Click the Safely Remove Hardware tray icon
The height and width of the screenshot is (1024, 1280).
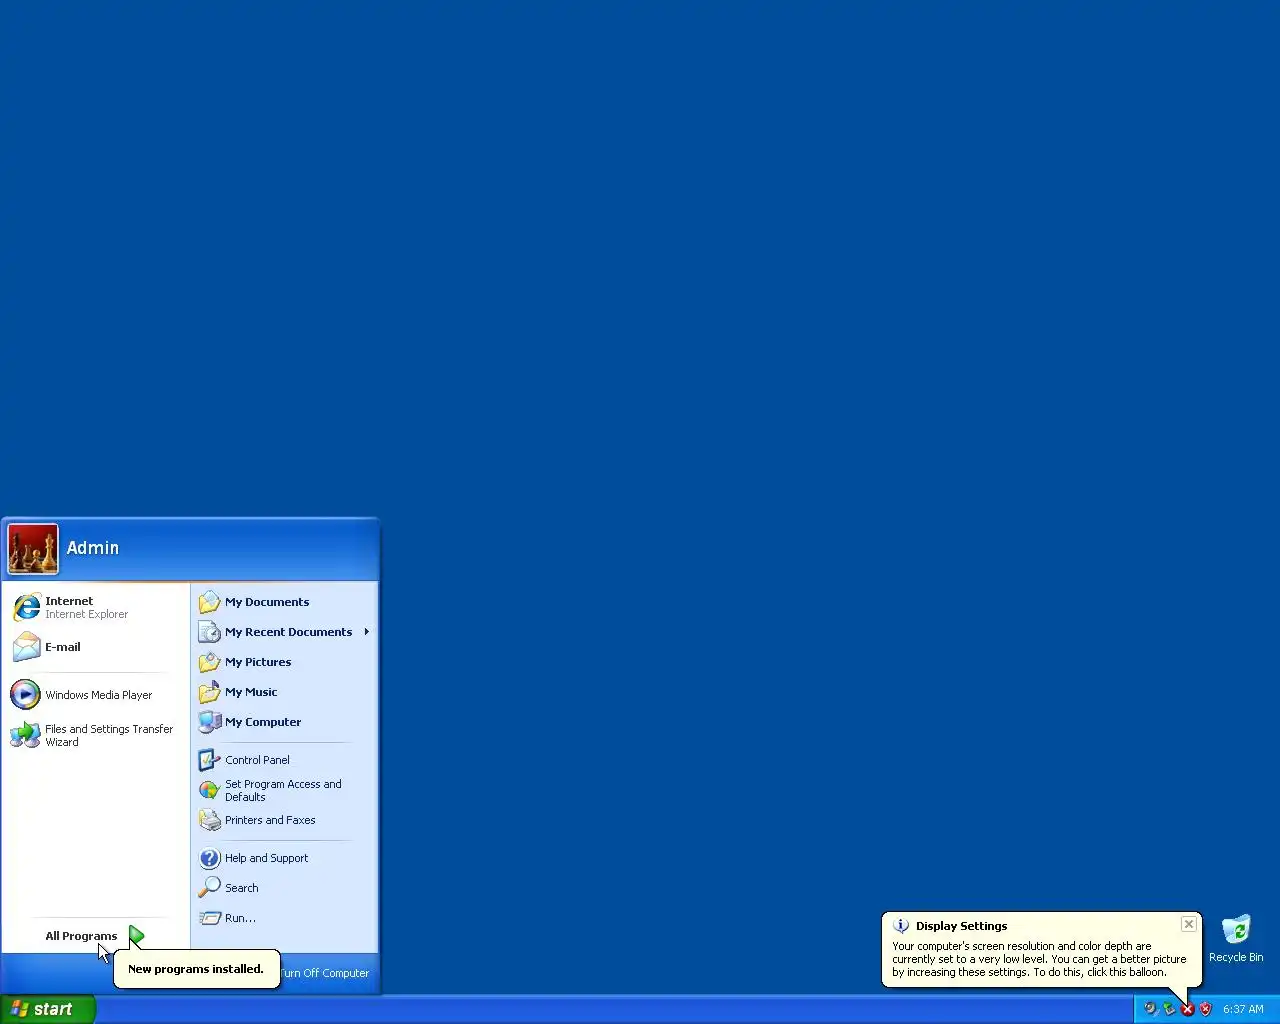(1169, 1009)
